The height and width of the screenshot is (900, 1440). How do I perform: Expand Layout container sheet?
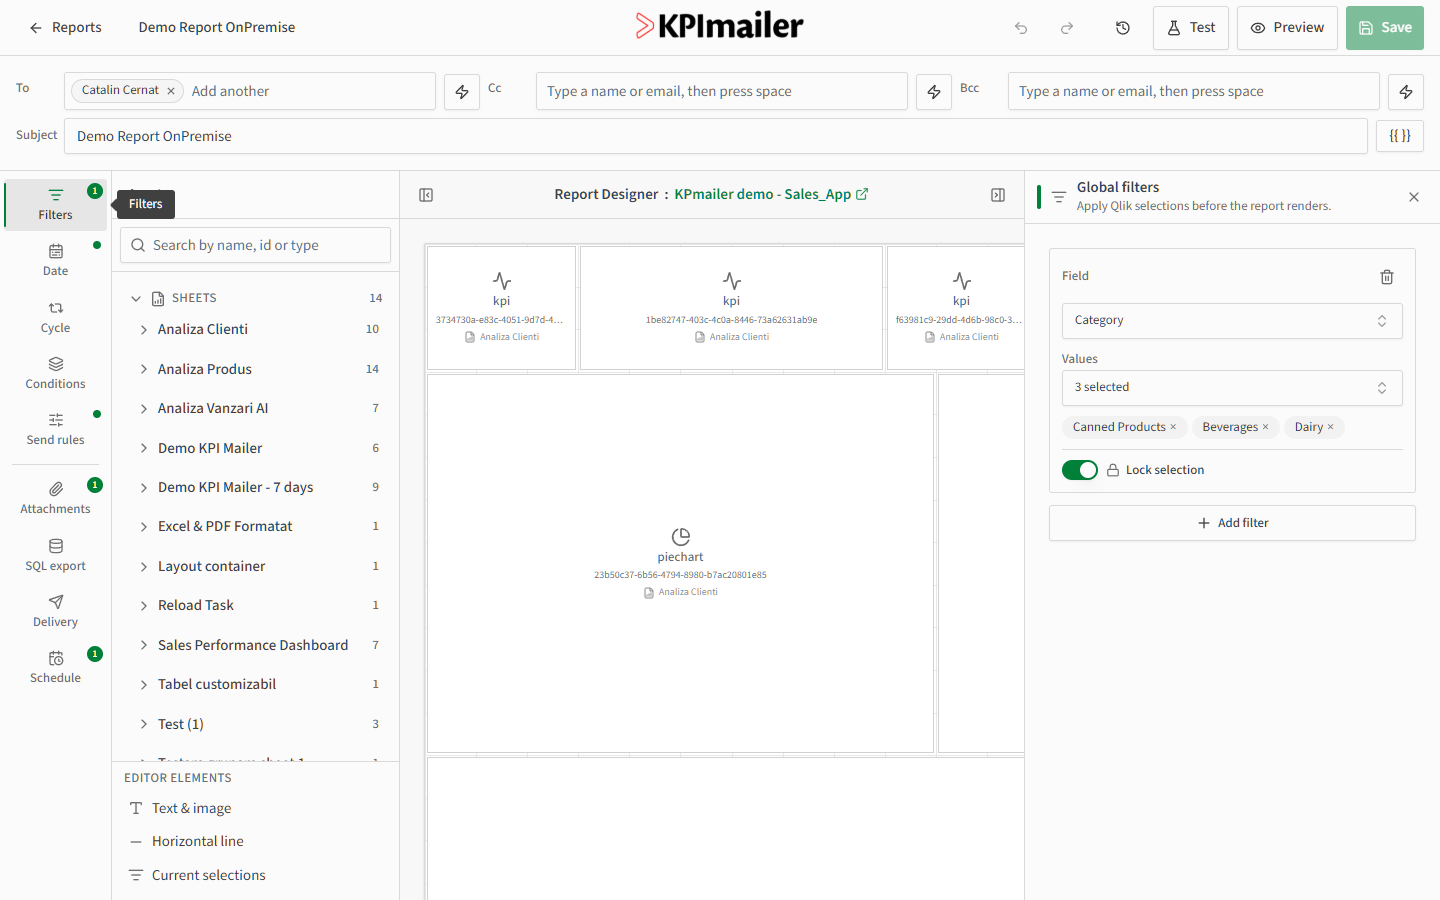point(144,567)
